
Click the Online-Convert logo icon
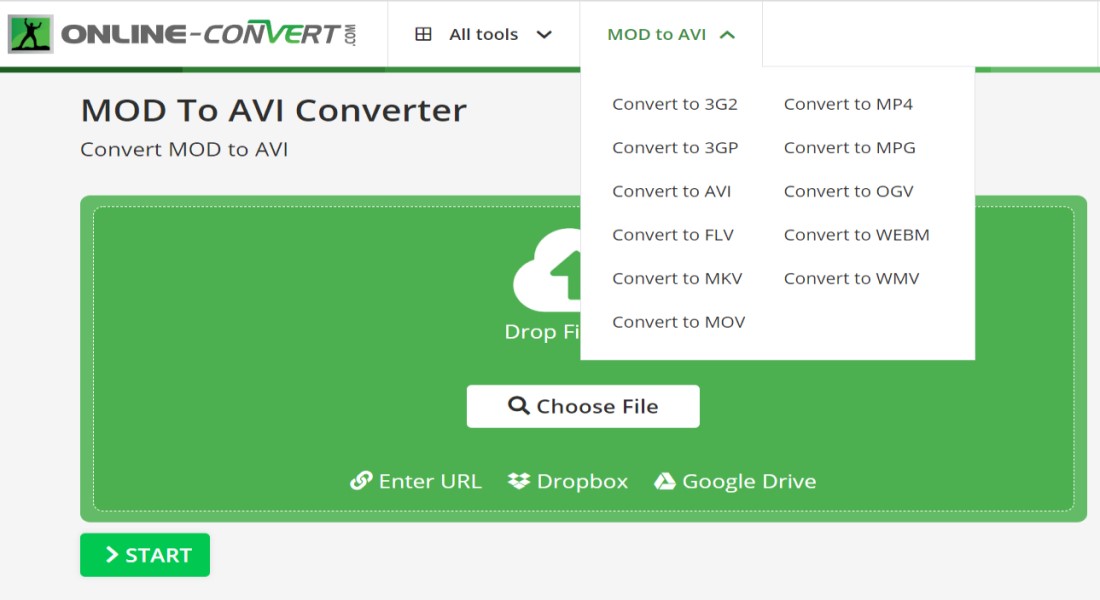(x=30, y=34)
